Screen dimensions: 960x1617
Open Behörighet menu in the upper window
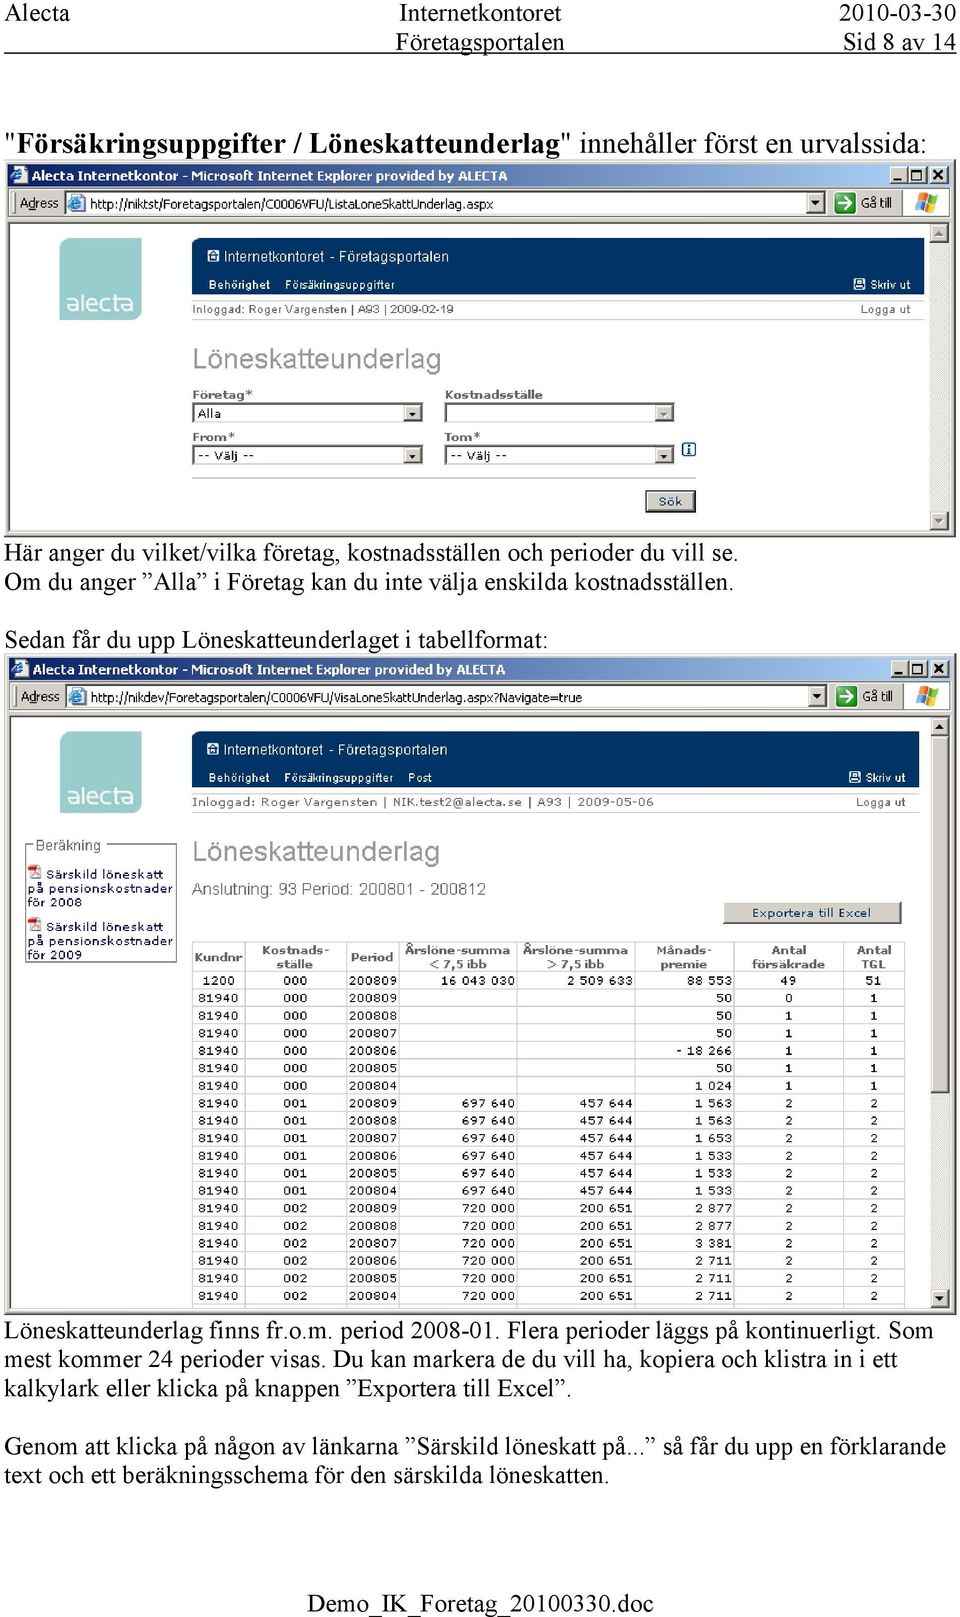click(x=239, y=285)
